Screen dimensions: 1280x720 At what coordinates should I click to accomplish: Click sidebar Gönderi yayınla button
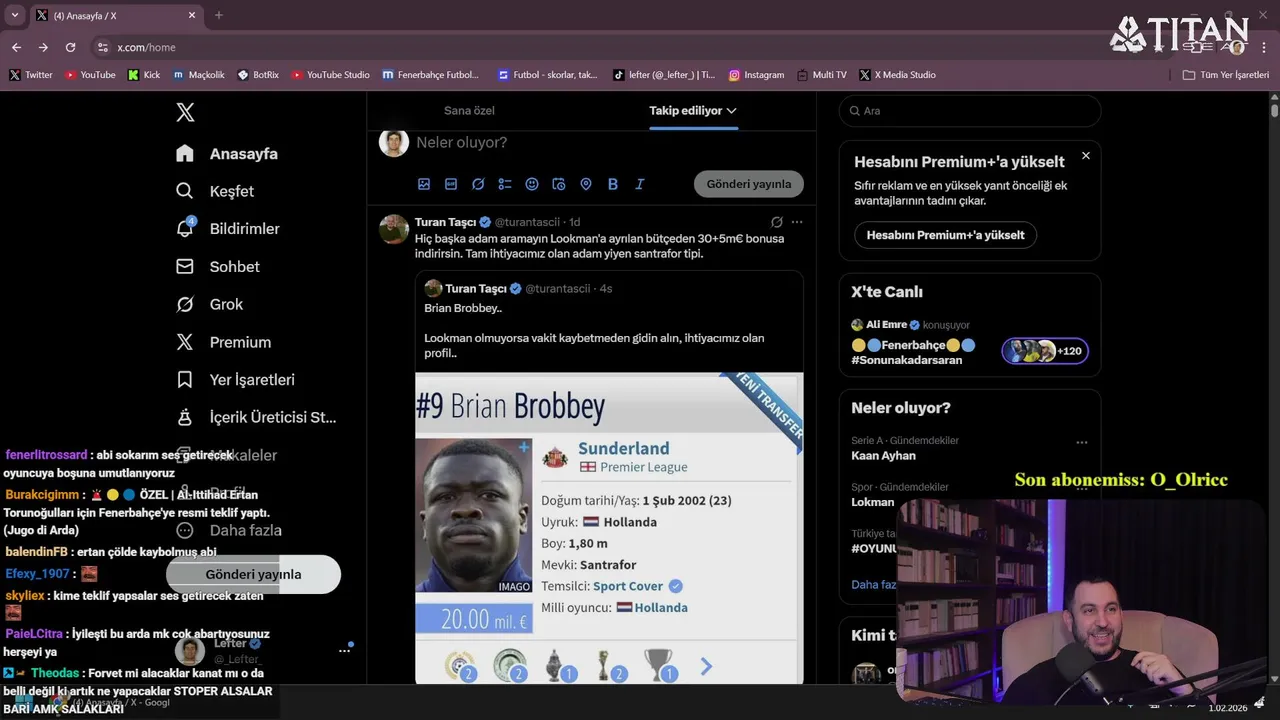[x=253, y=574]
